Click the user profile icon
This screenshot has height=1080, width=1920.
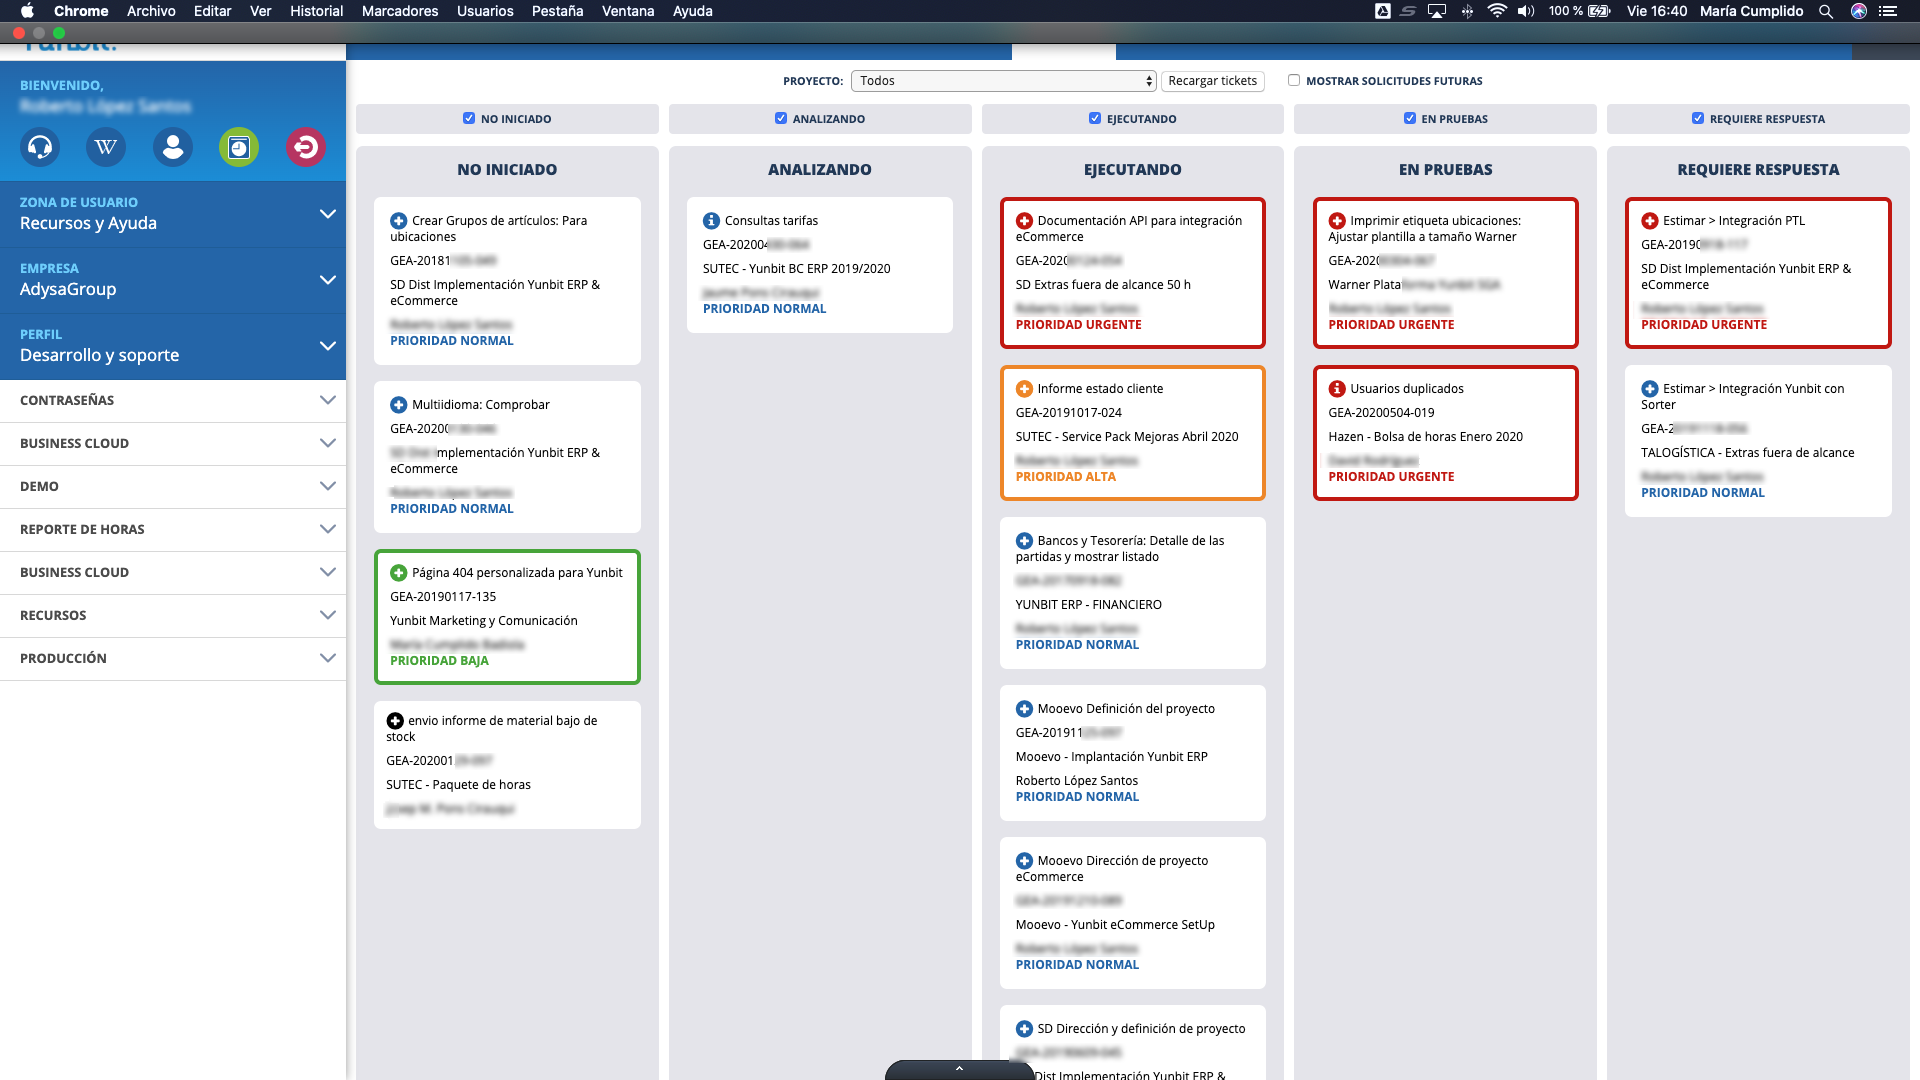171,146
